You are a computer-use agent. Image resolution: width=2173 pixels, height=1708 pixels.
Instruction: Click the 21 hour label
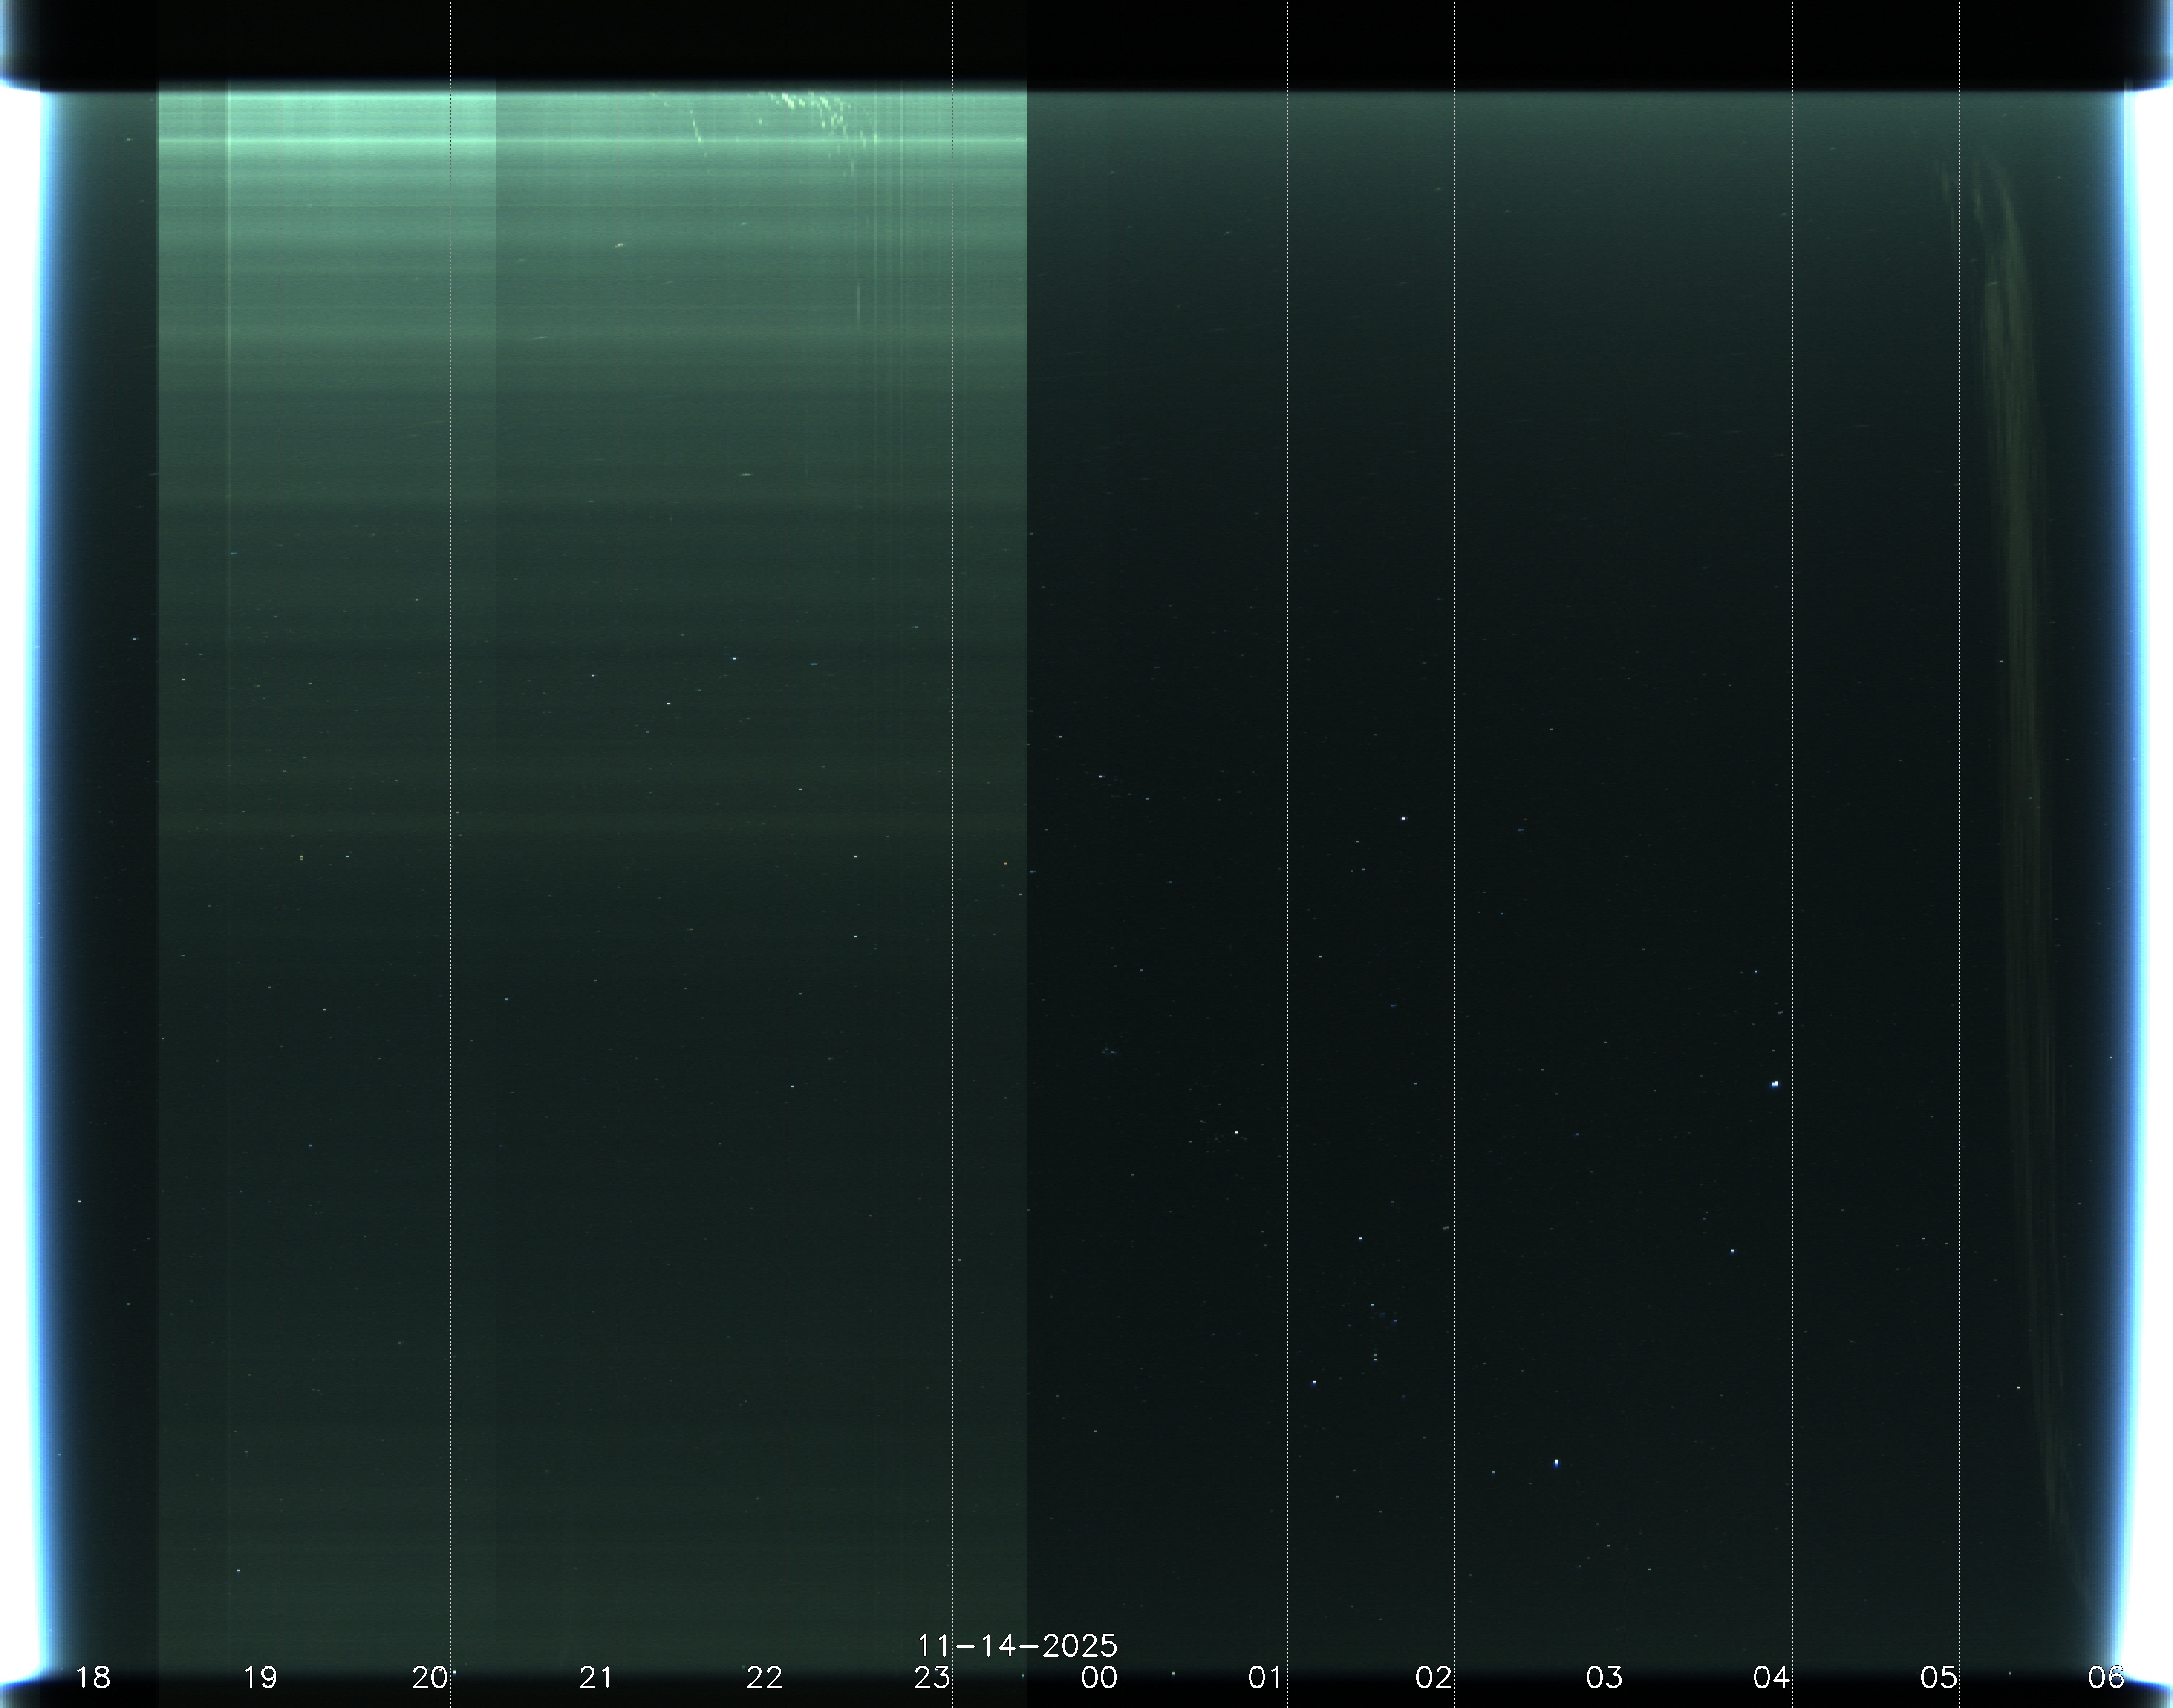click(x=596, y=1677)
